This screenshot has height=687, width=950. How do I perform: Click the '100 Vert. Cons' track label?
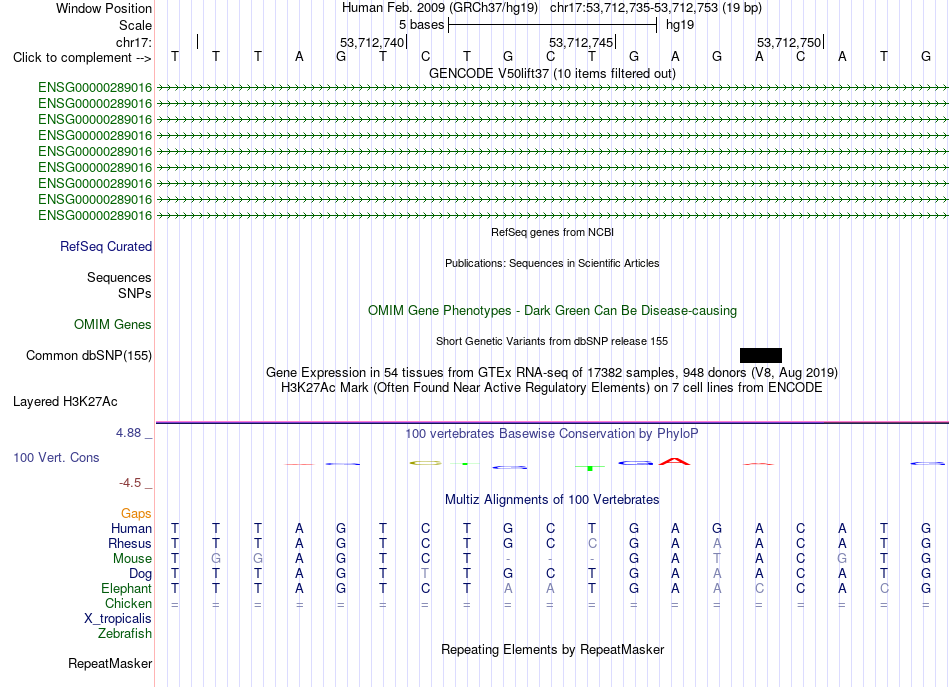coord(56,458)
